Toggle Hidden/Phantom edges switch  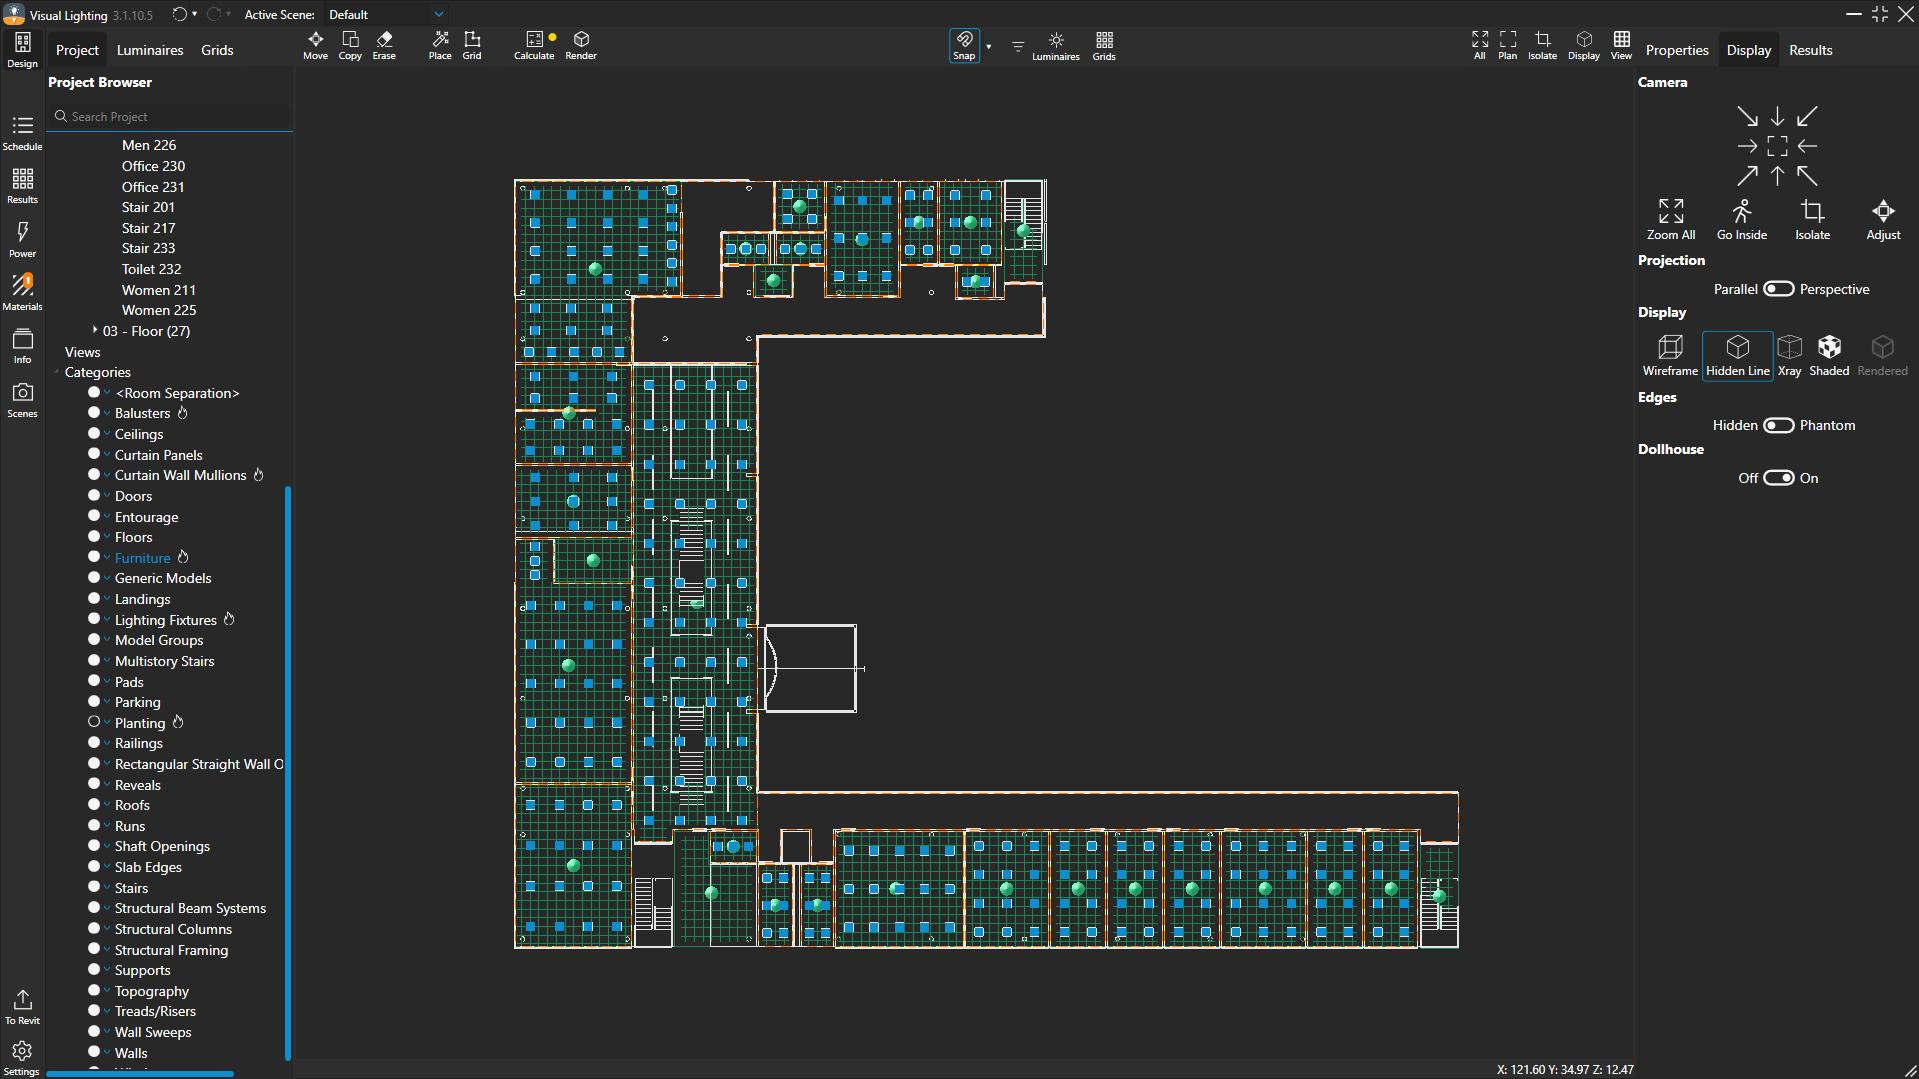click(1778, 425)
